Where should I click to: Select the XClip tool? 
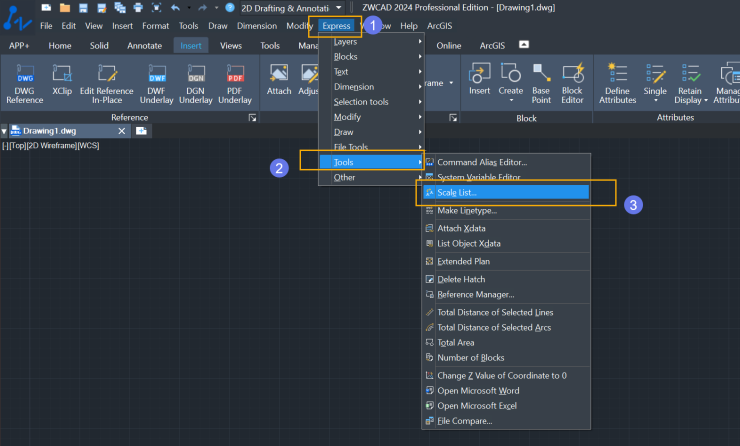(62, 80)
